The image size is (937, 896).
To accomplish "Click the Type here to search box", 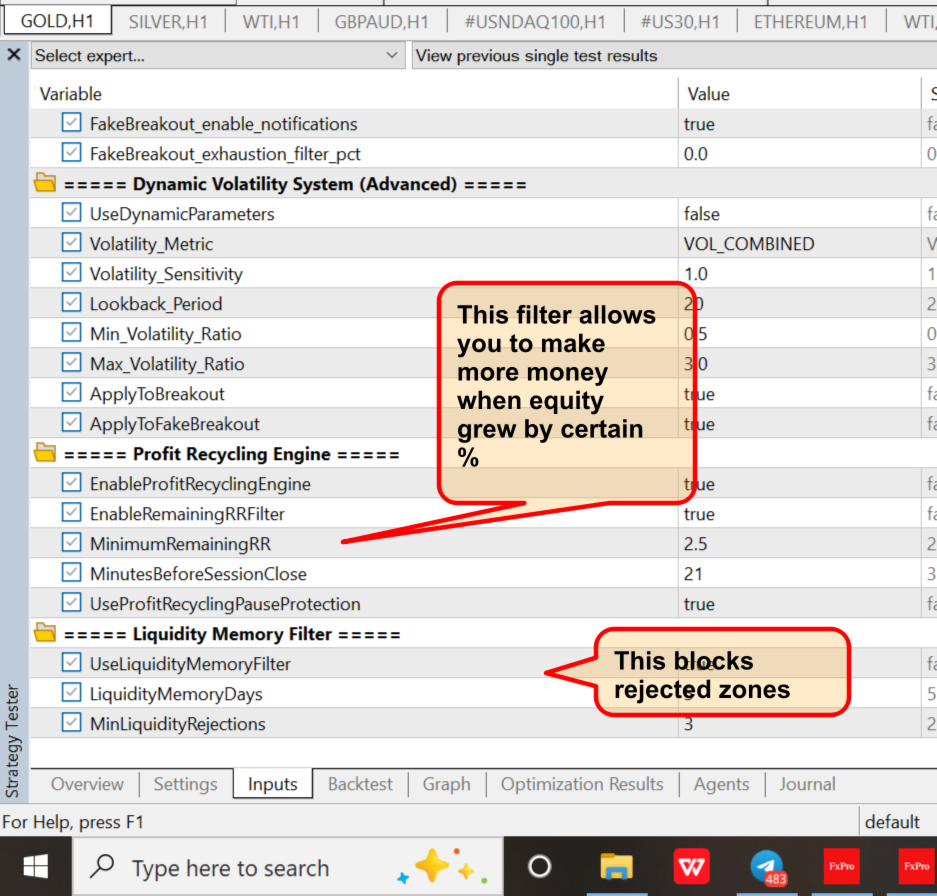I will click(x=288, y=867).
